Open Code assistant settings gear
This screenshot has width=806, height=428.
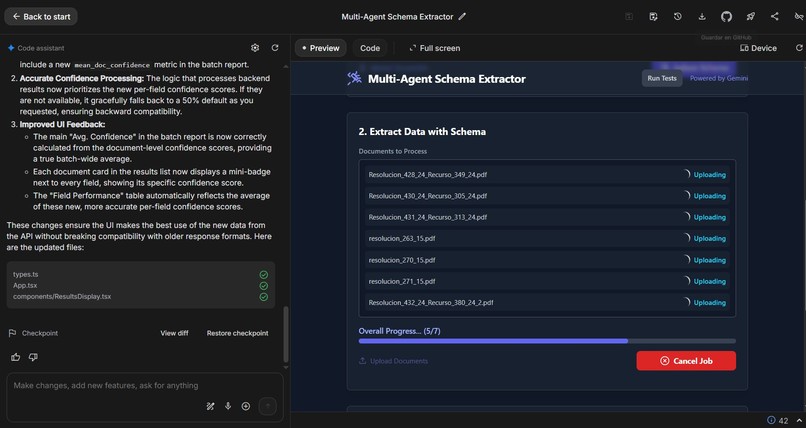point(255,48)
